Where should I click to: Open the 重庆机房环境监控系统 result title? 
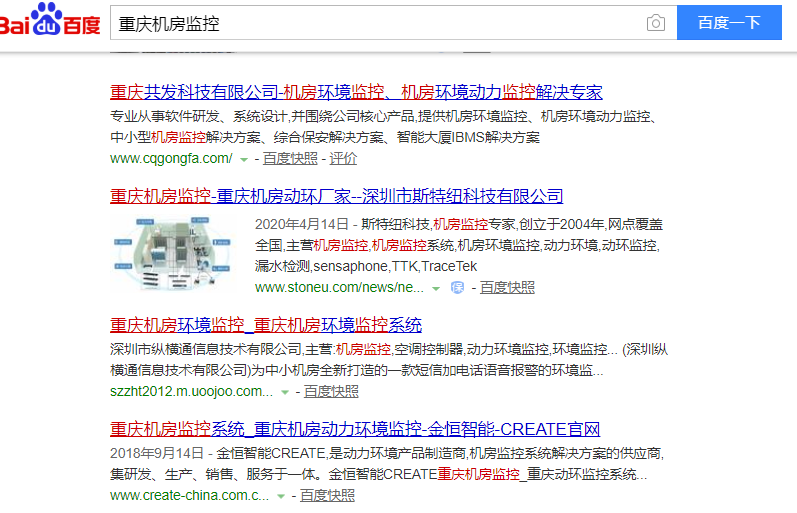266,325
